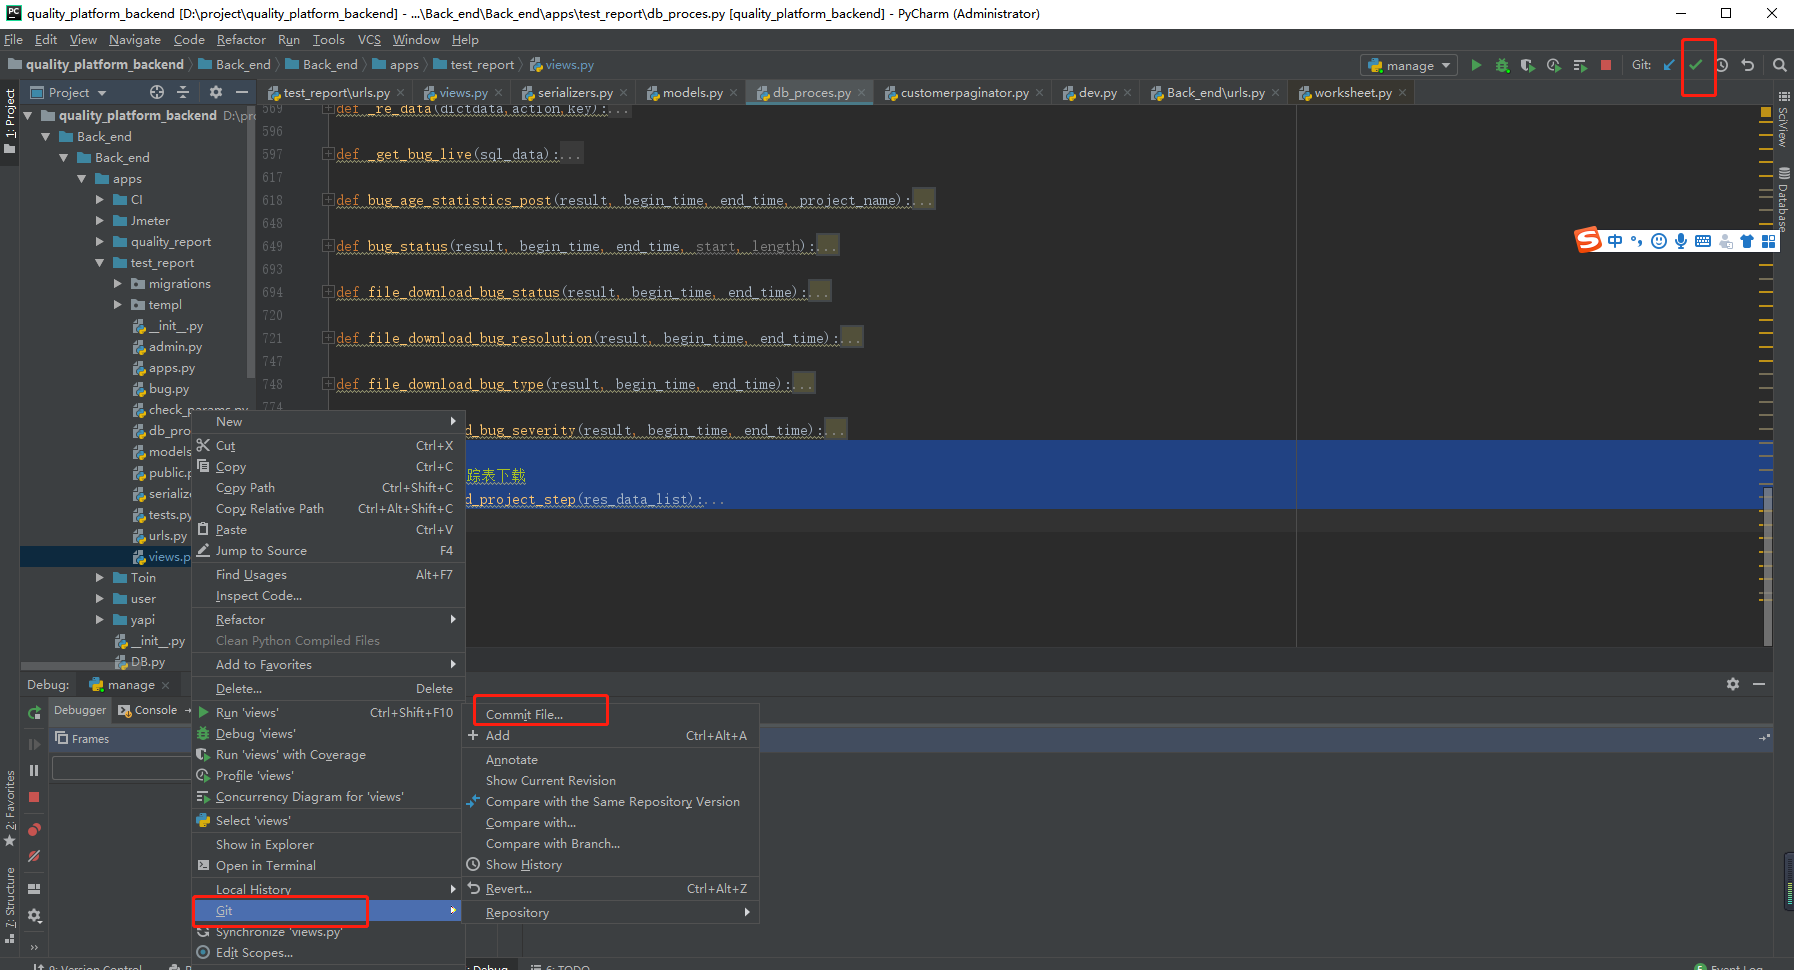Commit changes via green checkmark toolbar icon

[x=1697, y=64]
